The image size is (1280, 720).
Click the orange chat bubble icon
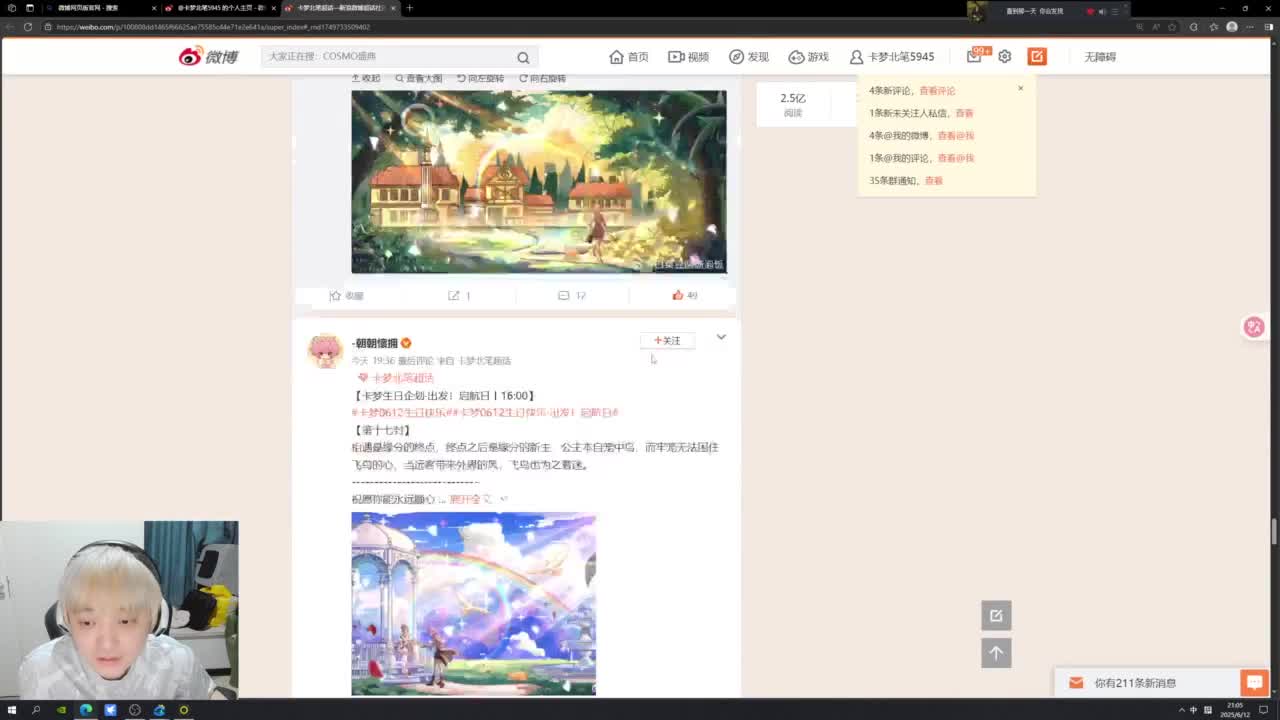click(1254, 683)
